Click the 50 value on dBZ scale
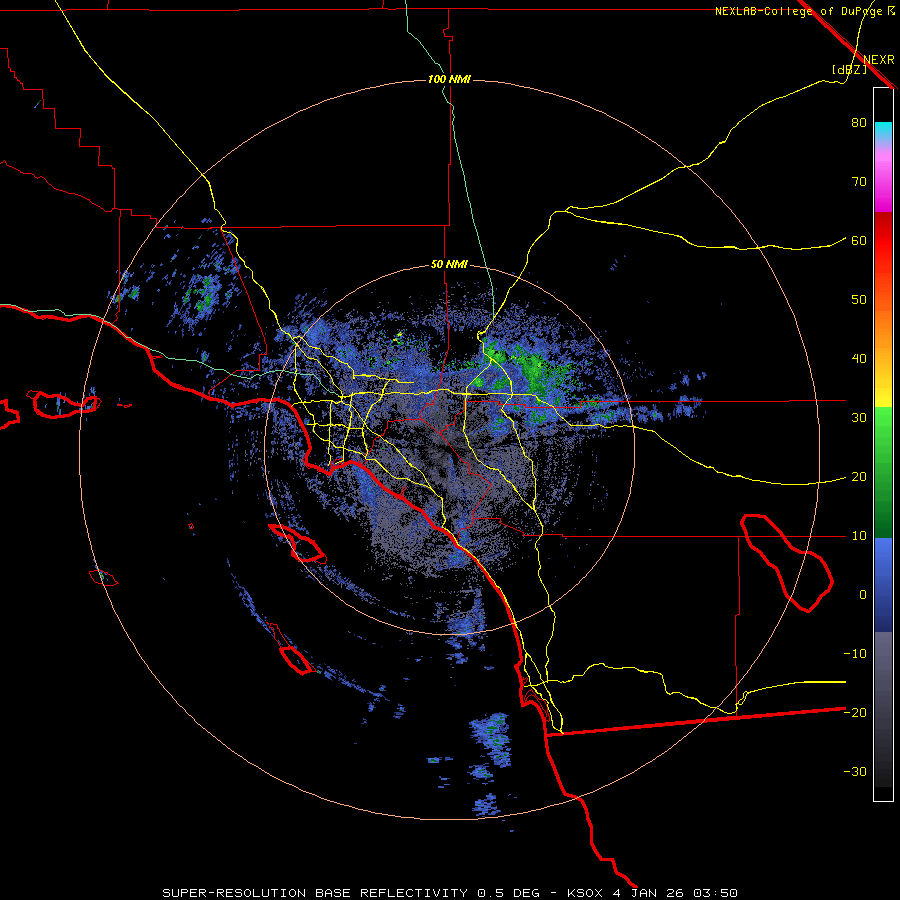The height and width of the screenshot is (900, 900). coord(859,300)
